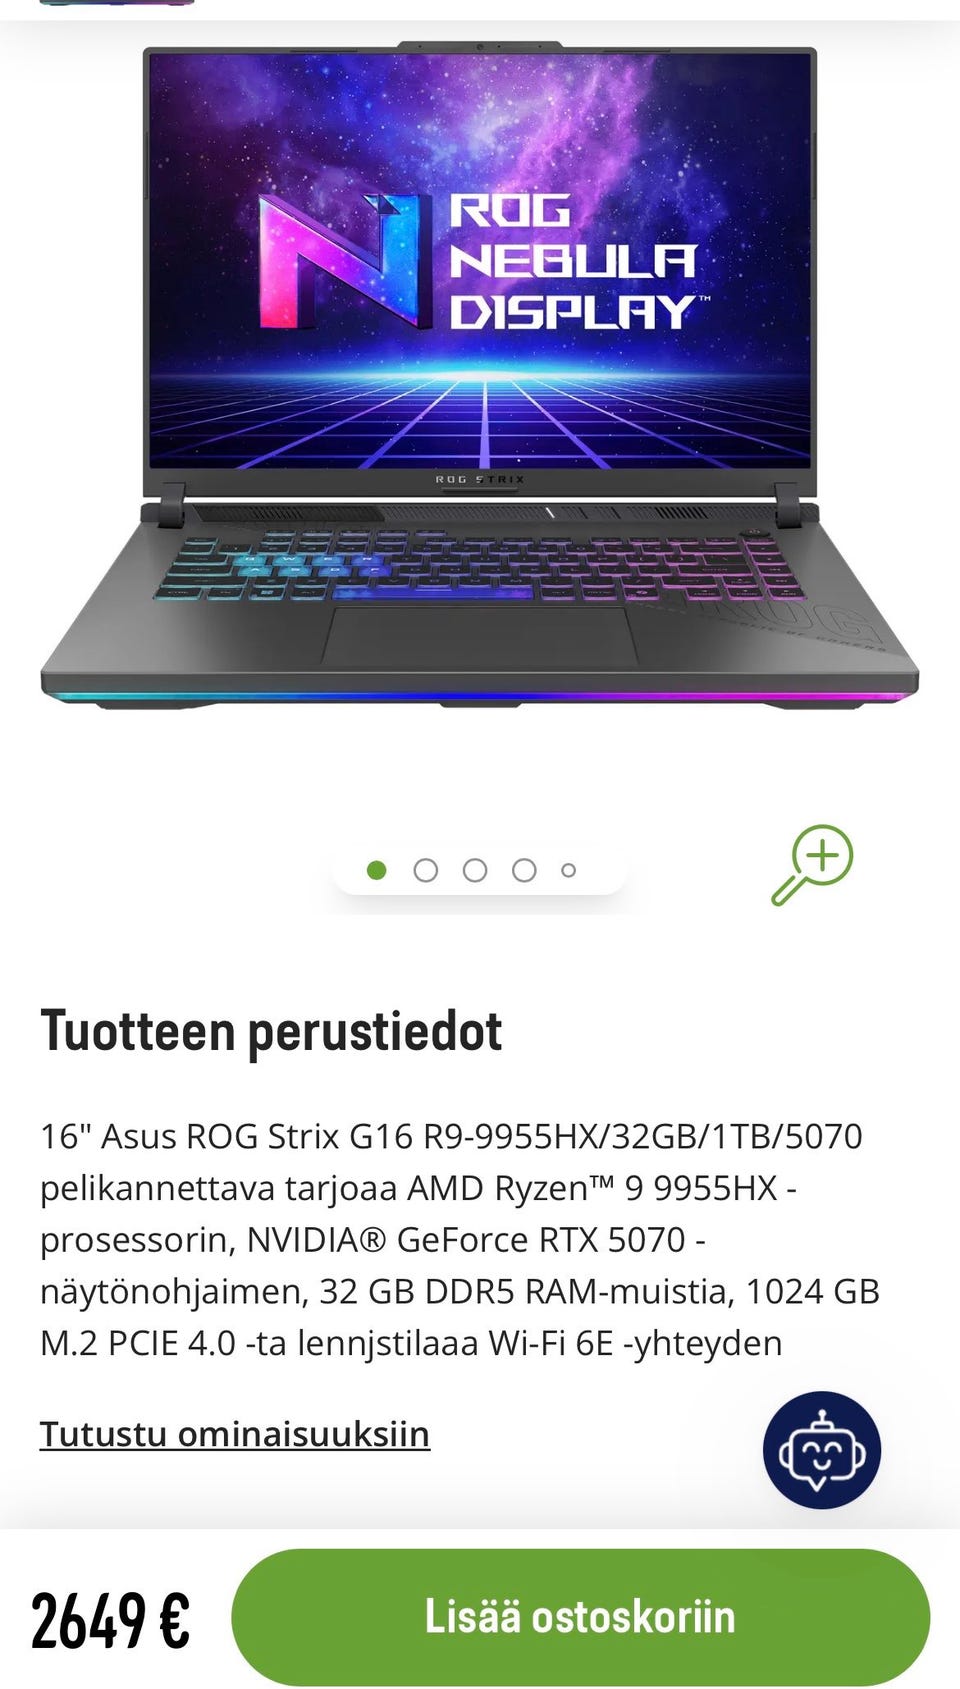The width and height of the screenshot is (960, 1689).
Task: Open the ROG Strix laptop product photo
Action: click(480, 376)
